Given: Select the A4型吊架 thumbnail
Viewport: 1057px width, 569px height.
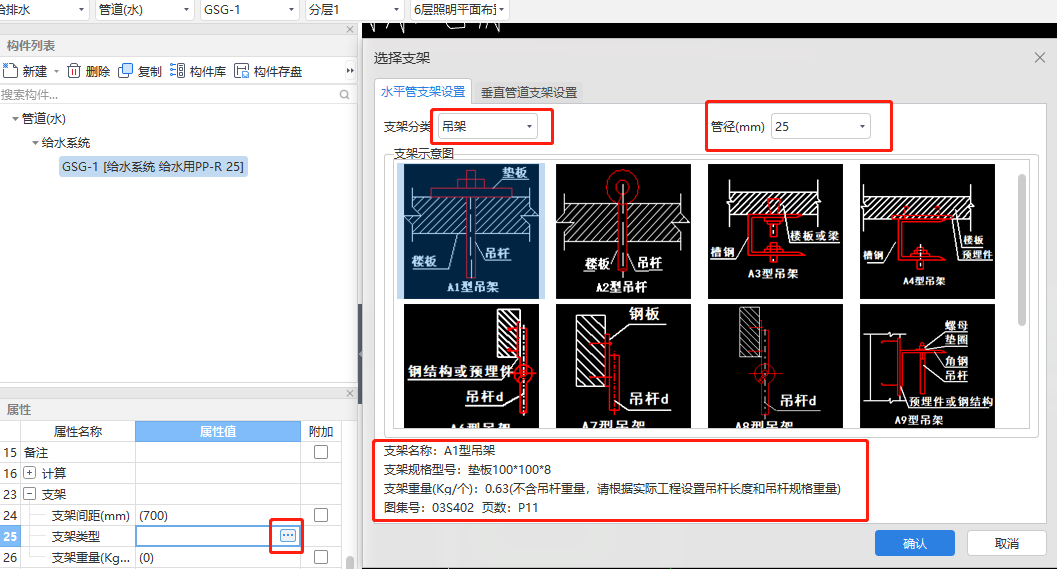Looking at the screenshot, I should click(927, 231).
